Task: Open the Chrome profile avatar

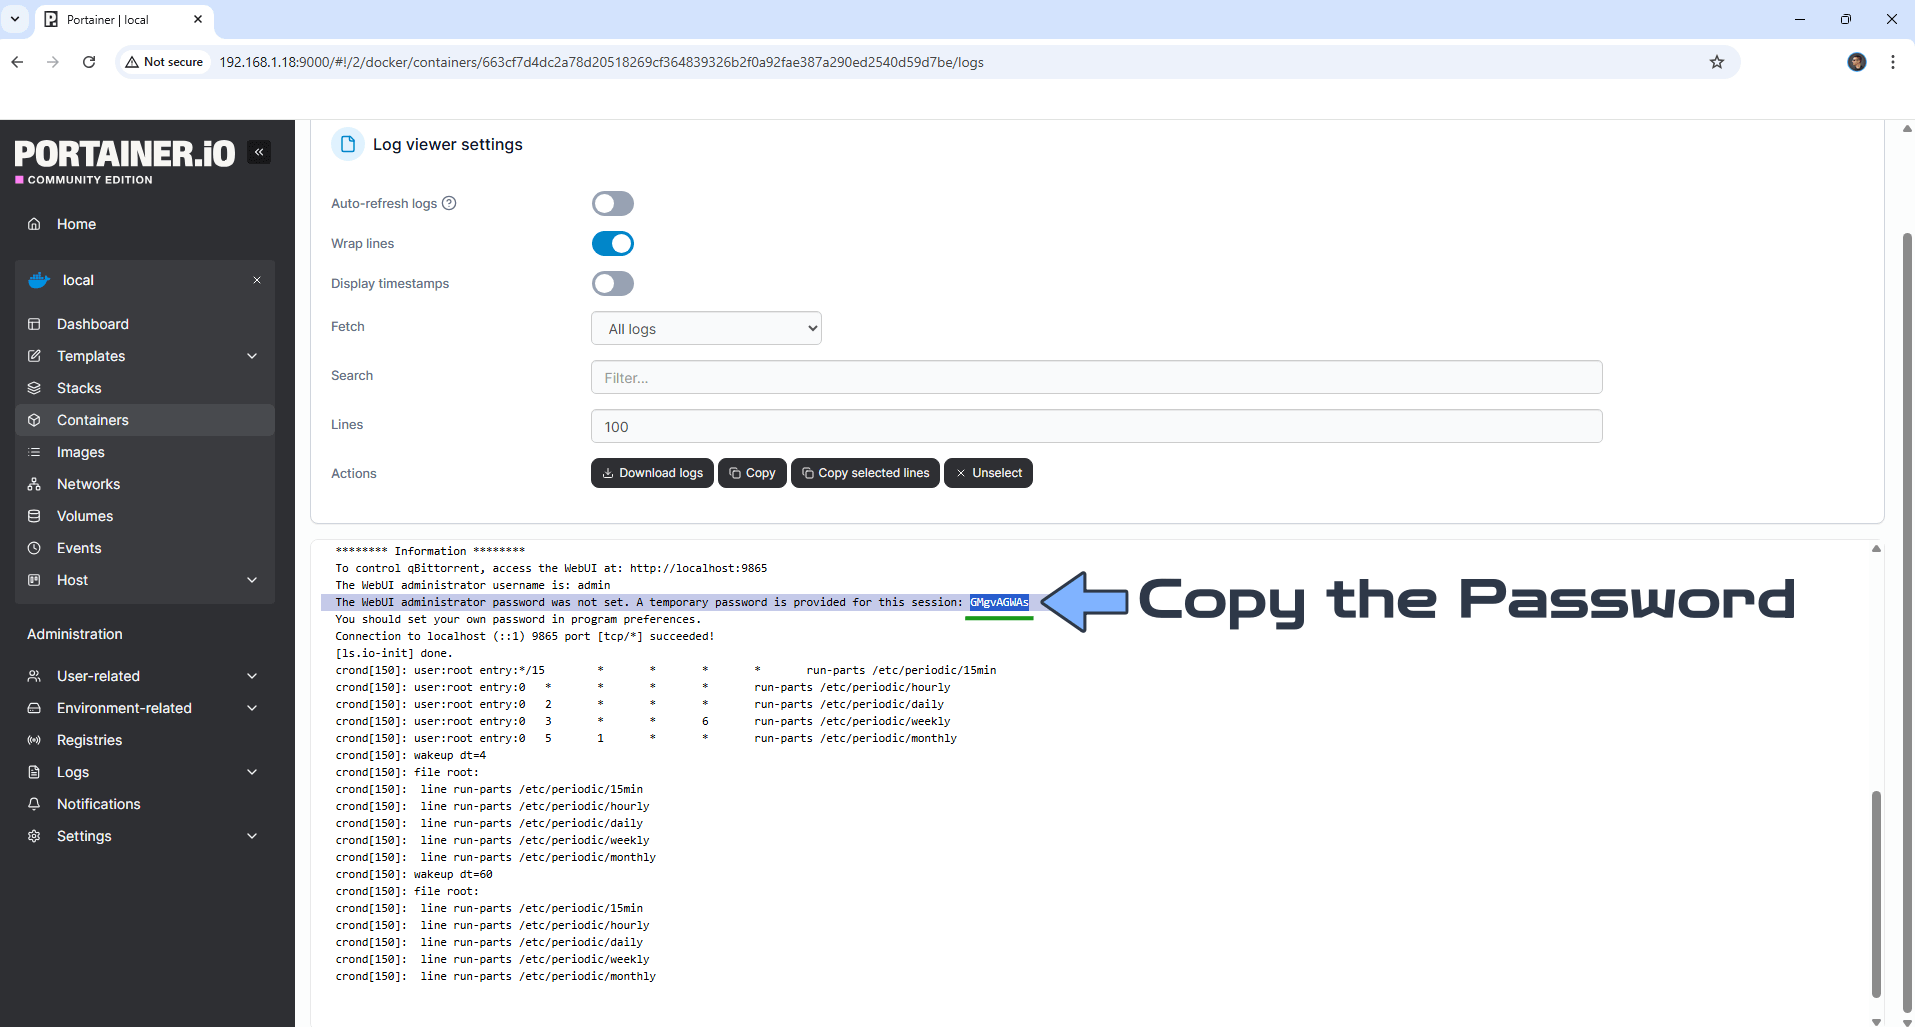Action: click(x=1856, y=62)
